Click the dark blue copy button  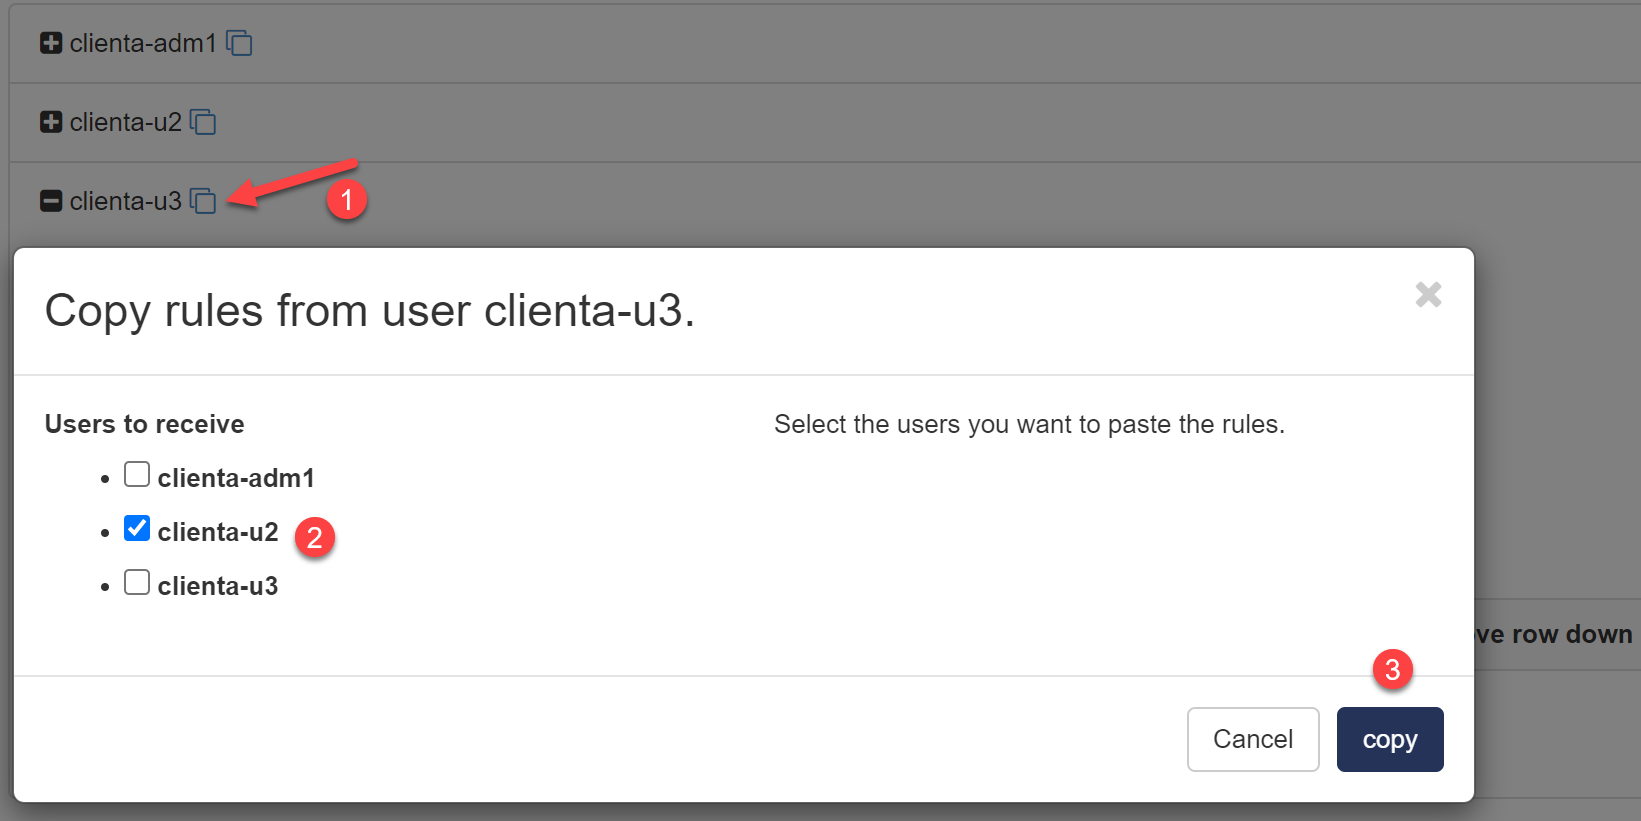pyautogui.click(x=1389, y=739)
